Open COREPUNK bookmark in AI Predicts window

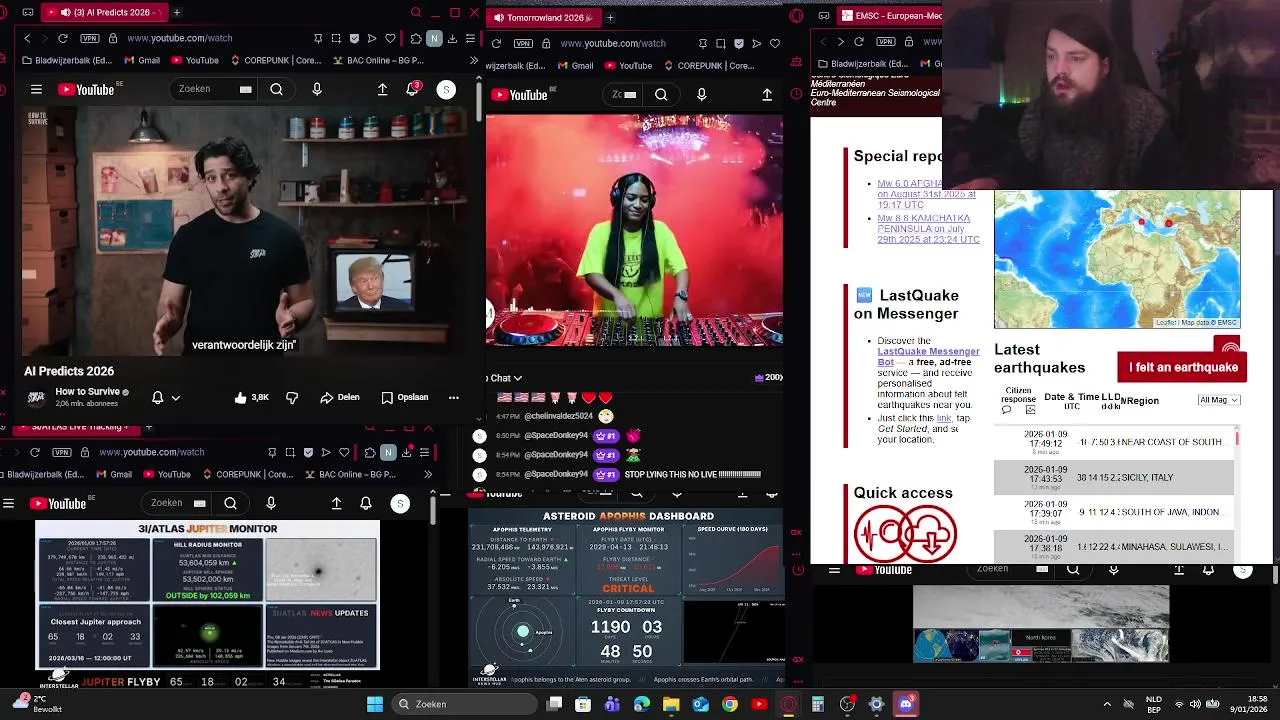[x=276, y=60]
